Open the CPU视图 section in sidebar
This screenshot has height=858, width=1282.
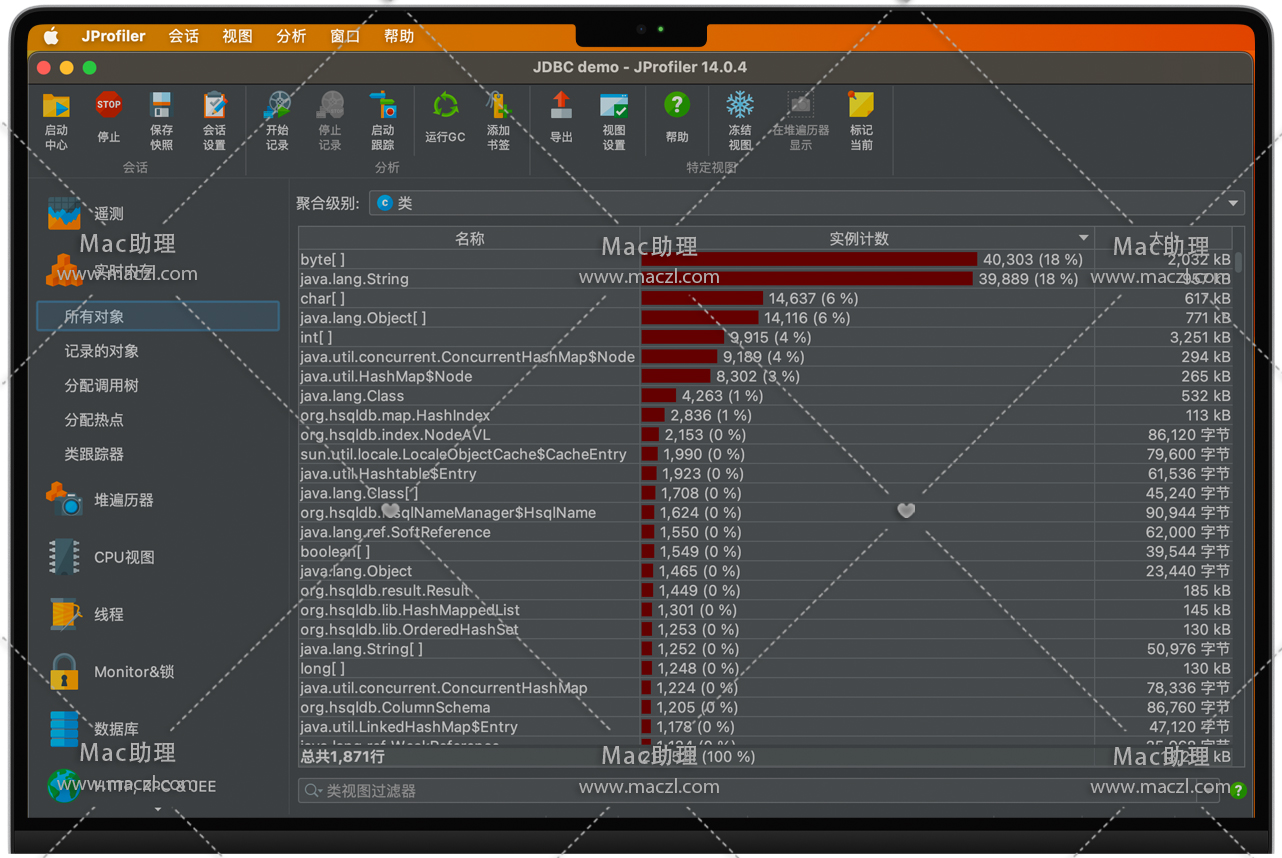click(x=124, y=557)
